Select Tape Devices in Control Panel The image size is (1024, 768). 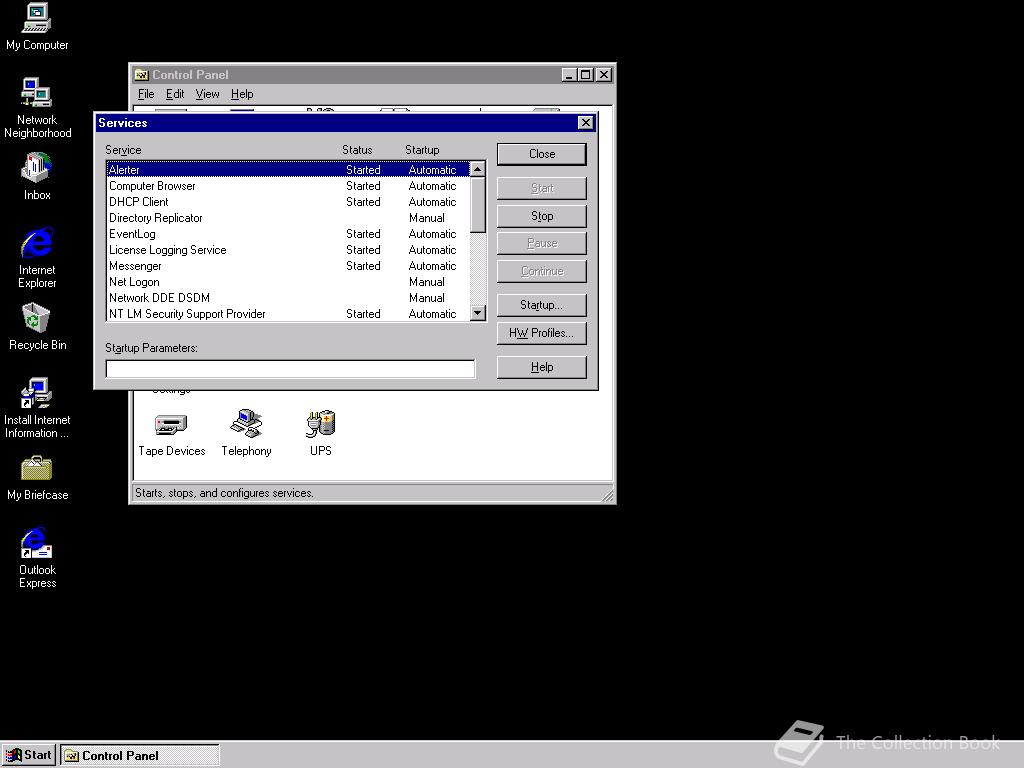(x=171, y=433)
